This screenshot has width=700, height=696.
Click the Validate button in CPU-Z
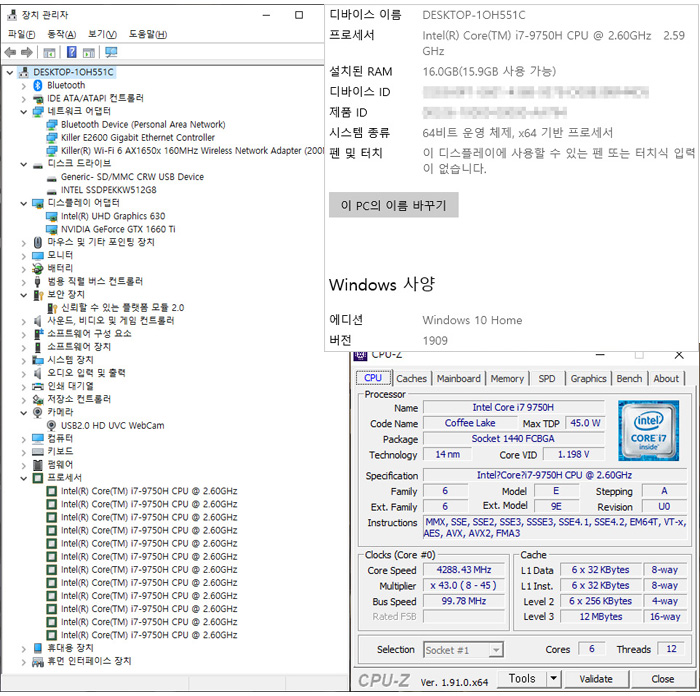[596, 679]
